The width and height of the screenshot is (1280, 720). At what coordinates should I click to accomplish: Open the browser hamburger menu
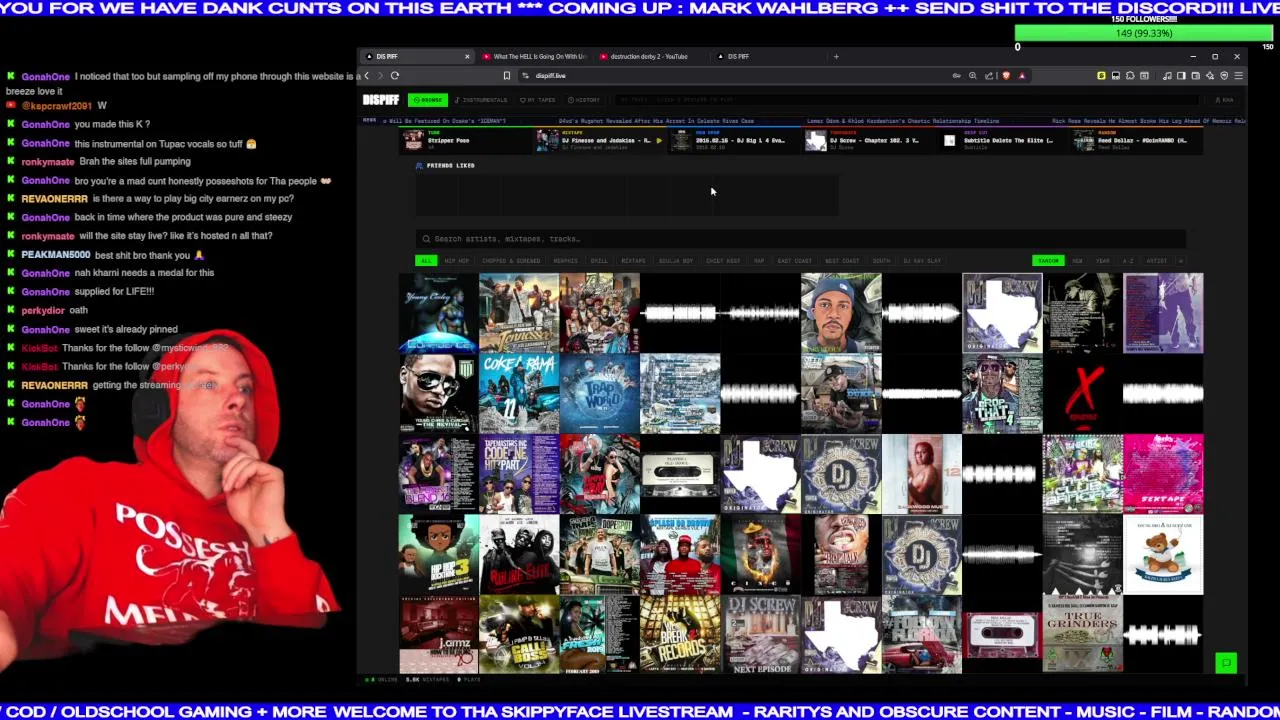(x=1238, y=76)
